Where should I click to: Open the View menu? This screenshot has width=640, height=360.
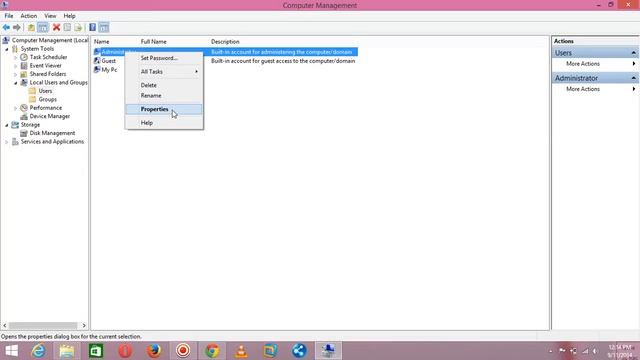[50, 16]
